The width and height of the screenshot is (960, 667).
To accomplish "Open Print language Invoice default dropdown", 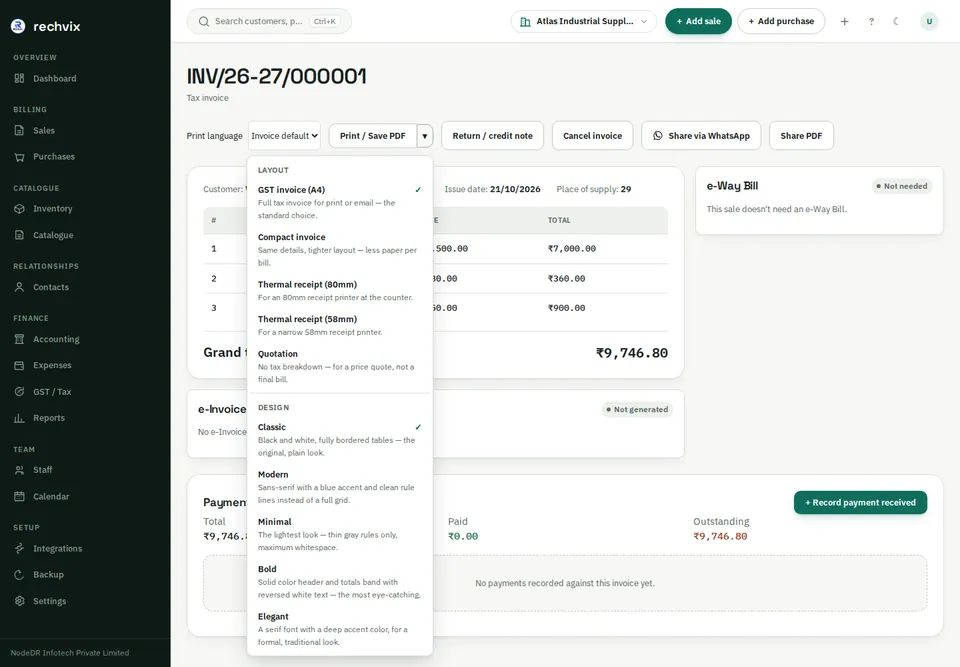I will (285, 136).
